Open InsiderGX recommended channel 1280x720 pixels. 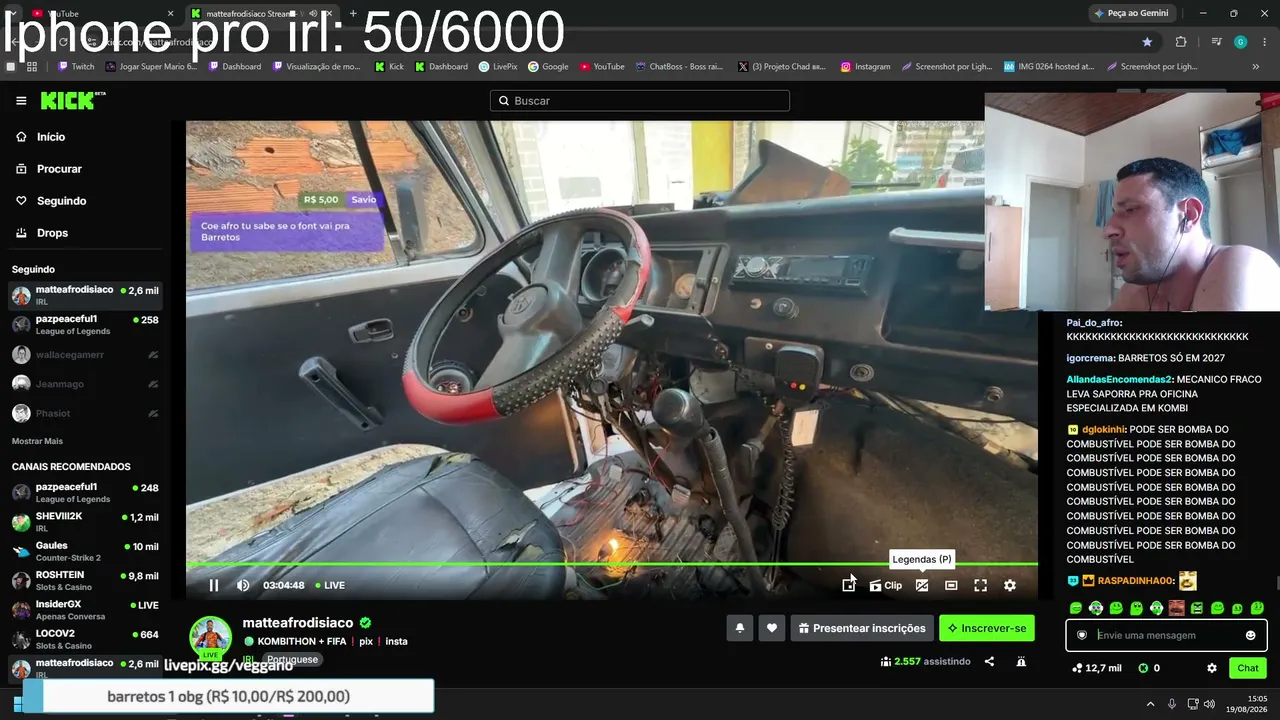pyautogui.click(x=85, y=609)
